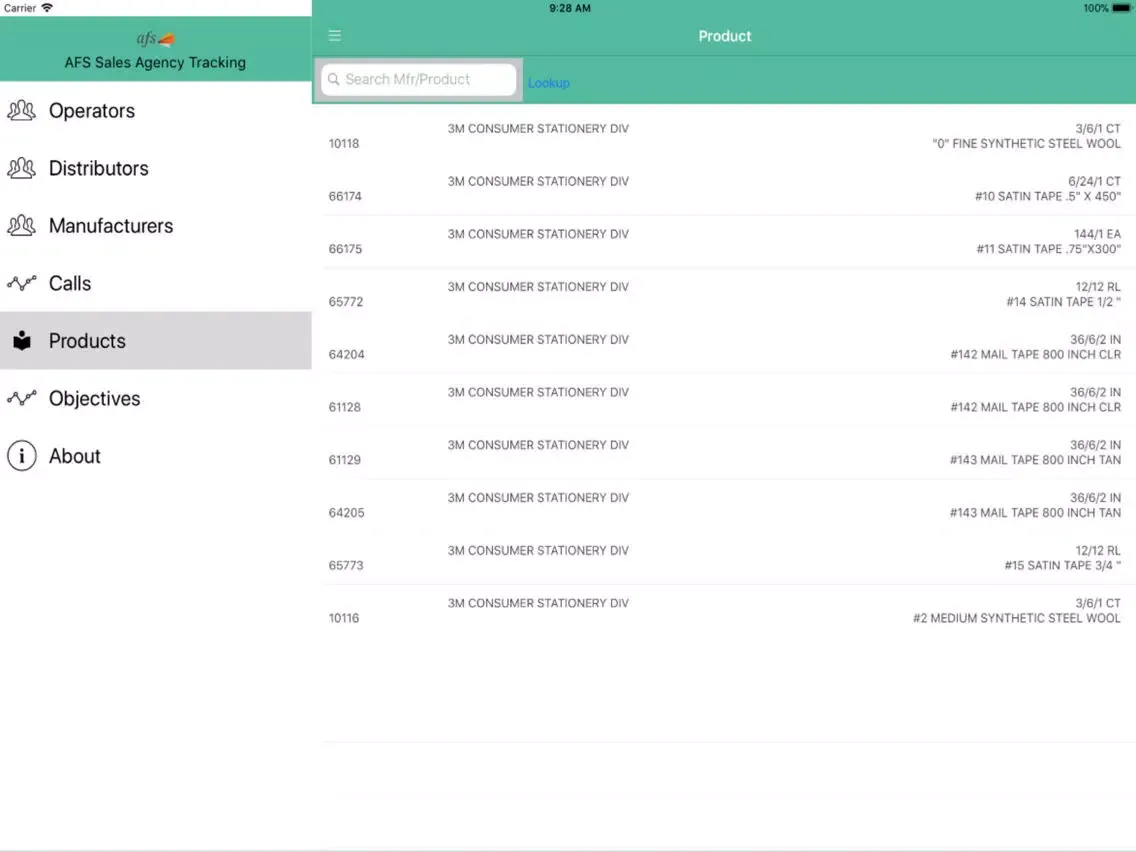Click manufacturer name in row 10118
The image size is (1136, 852).
point(538,128)
